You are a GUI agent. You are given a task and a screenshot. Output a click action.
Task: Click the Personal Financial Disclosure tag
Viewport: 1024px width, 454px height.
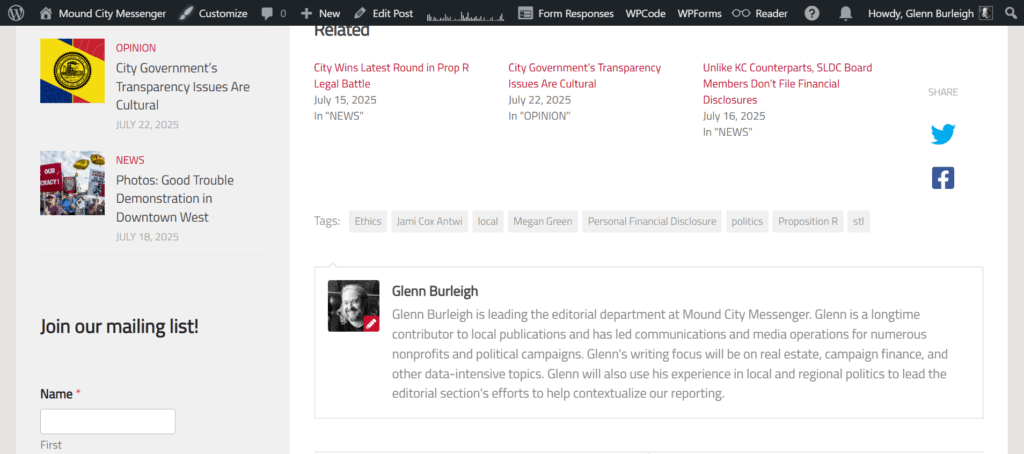pyautogui.click(x=652, y=221)
